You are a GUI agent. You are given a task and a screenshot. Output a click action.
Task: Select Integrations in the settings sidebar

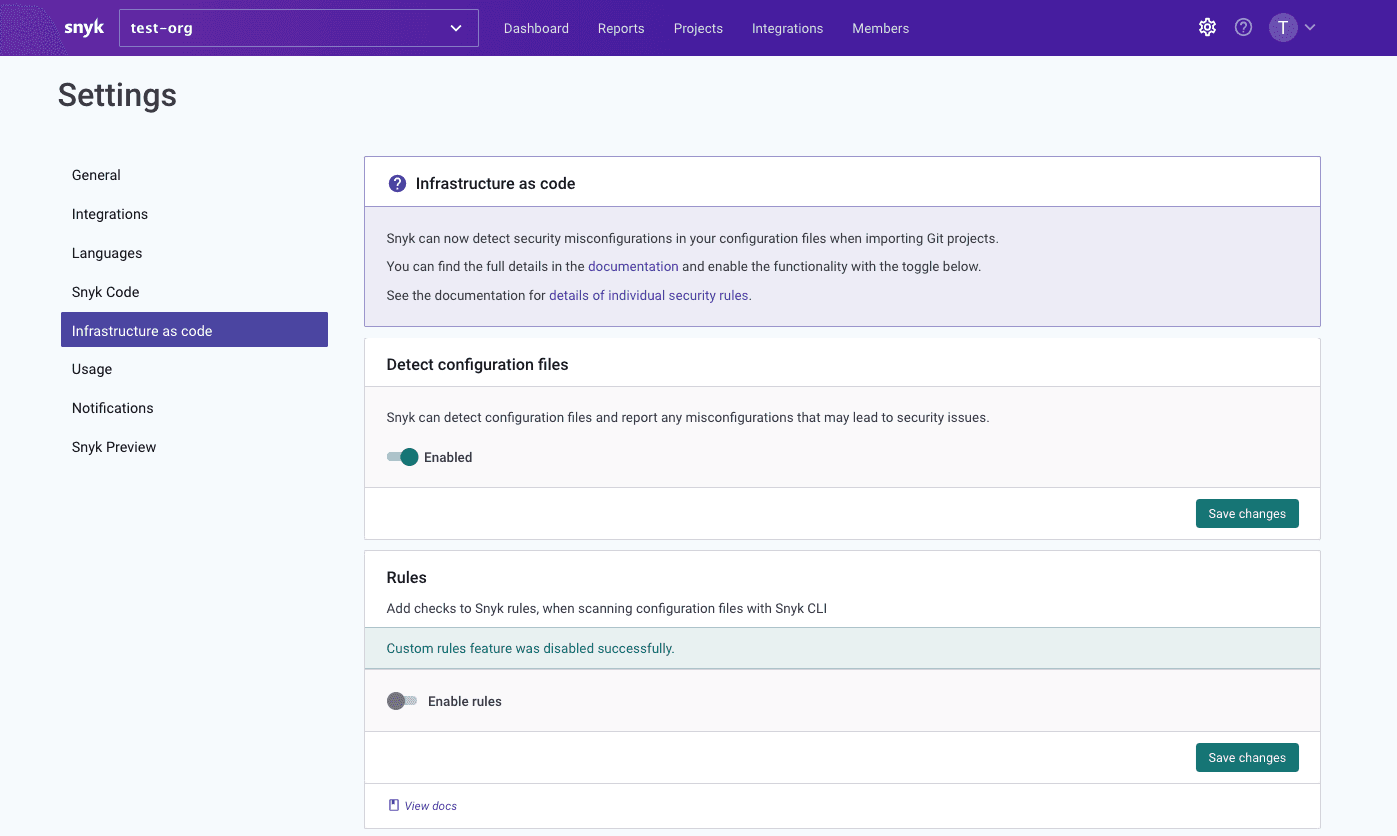pos(194,214)
